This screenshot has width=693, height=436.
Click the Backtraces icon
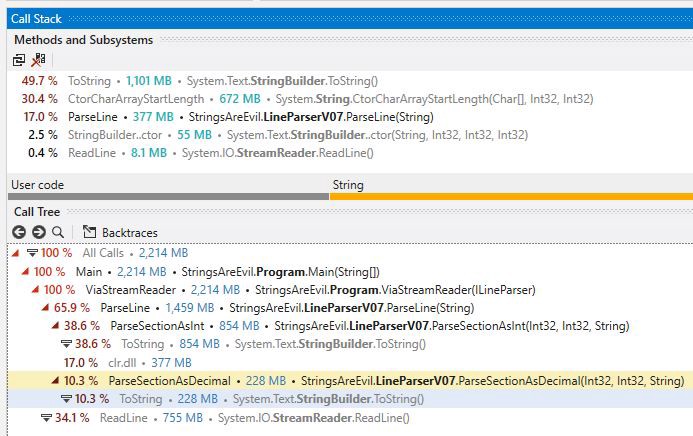click(89, 232)
